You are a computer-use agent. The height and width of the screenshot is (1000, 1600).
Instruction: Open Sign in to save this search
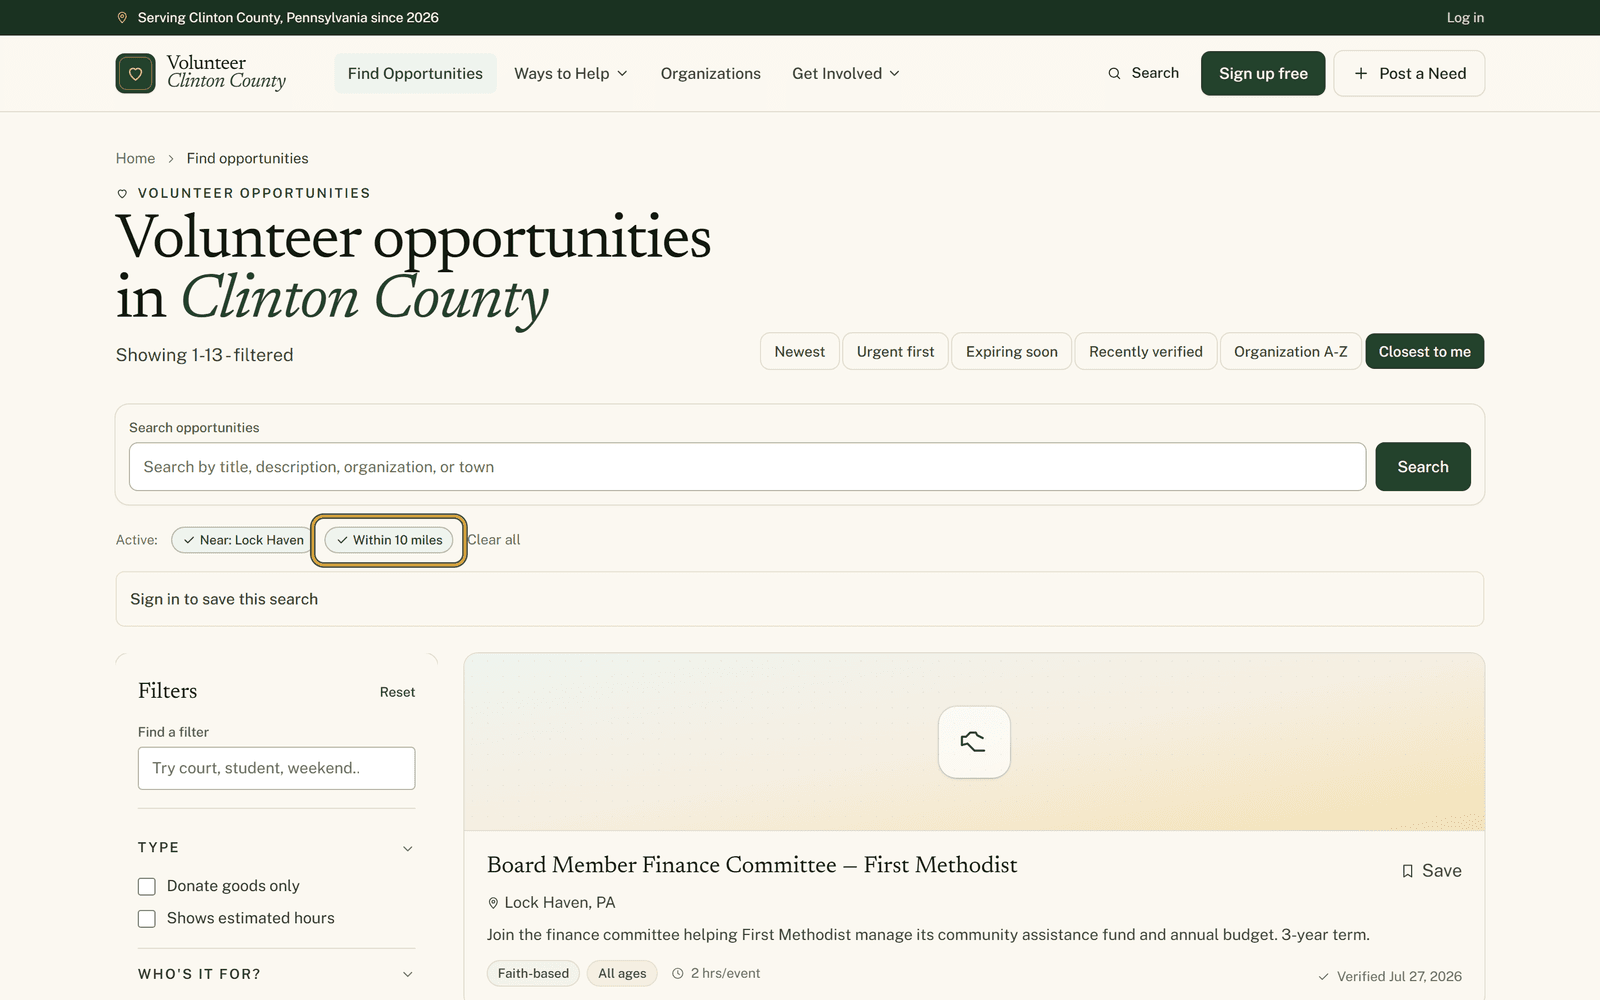pyautogui.click(x=224, y=599)
